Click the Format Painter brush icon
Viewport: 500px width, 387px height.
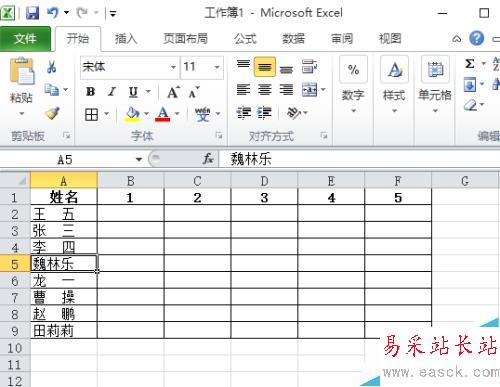click(x=52, y=113)
